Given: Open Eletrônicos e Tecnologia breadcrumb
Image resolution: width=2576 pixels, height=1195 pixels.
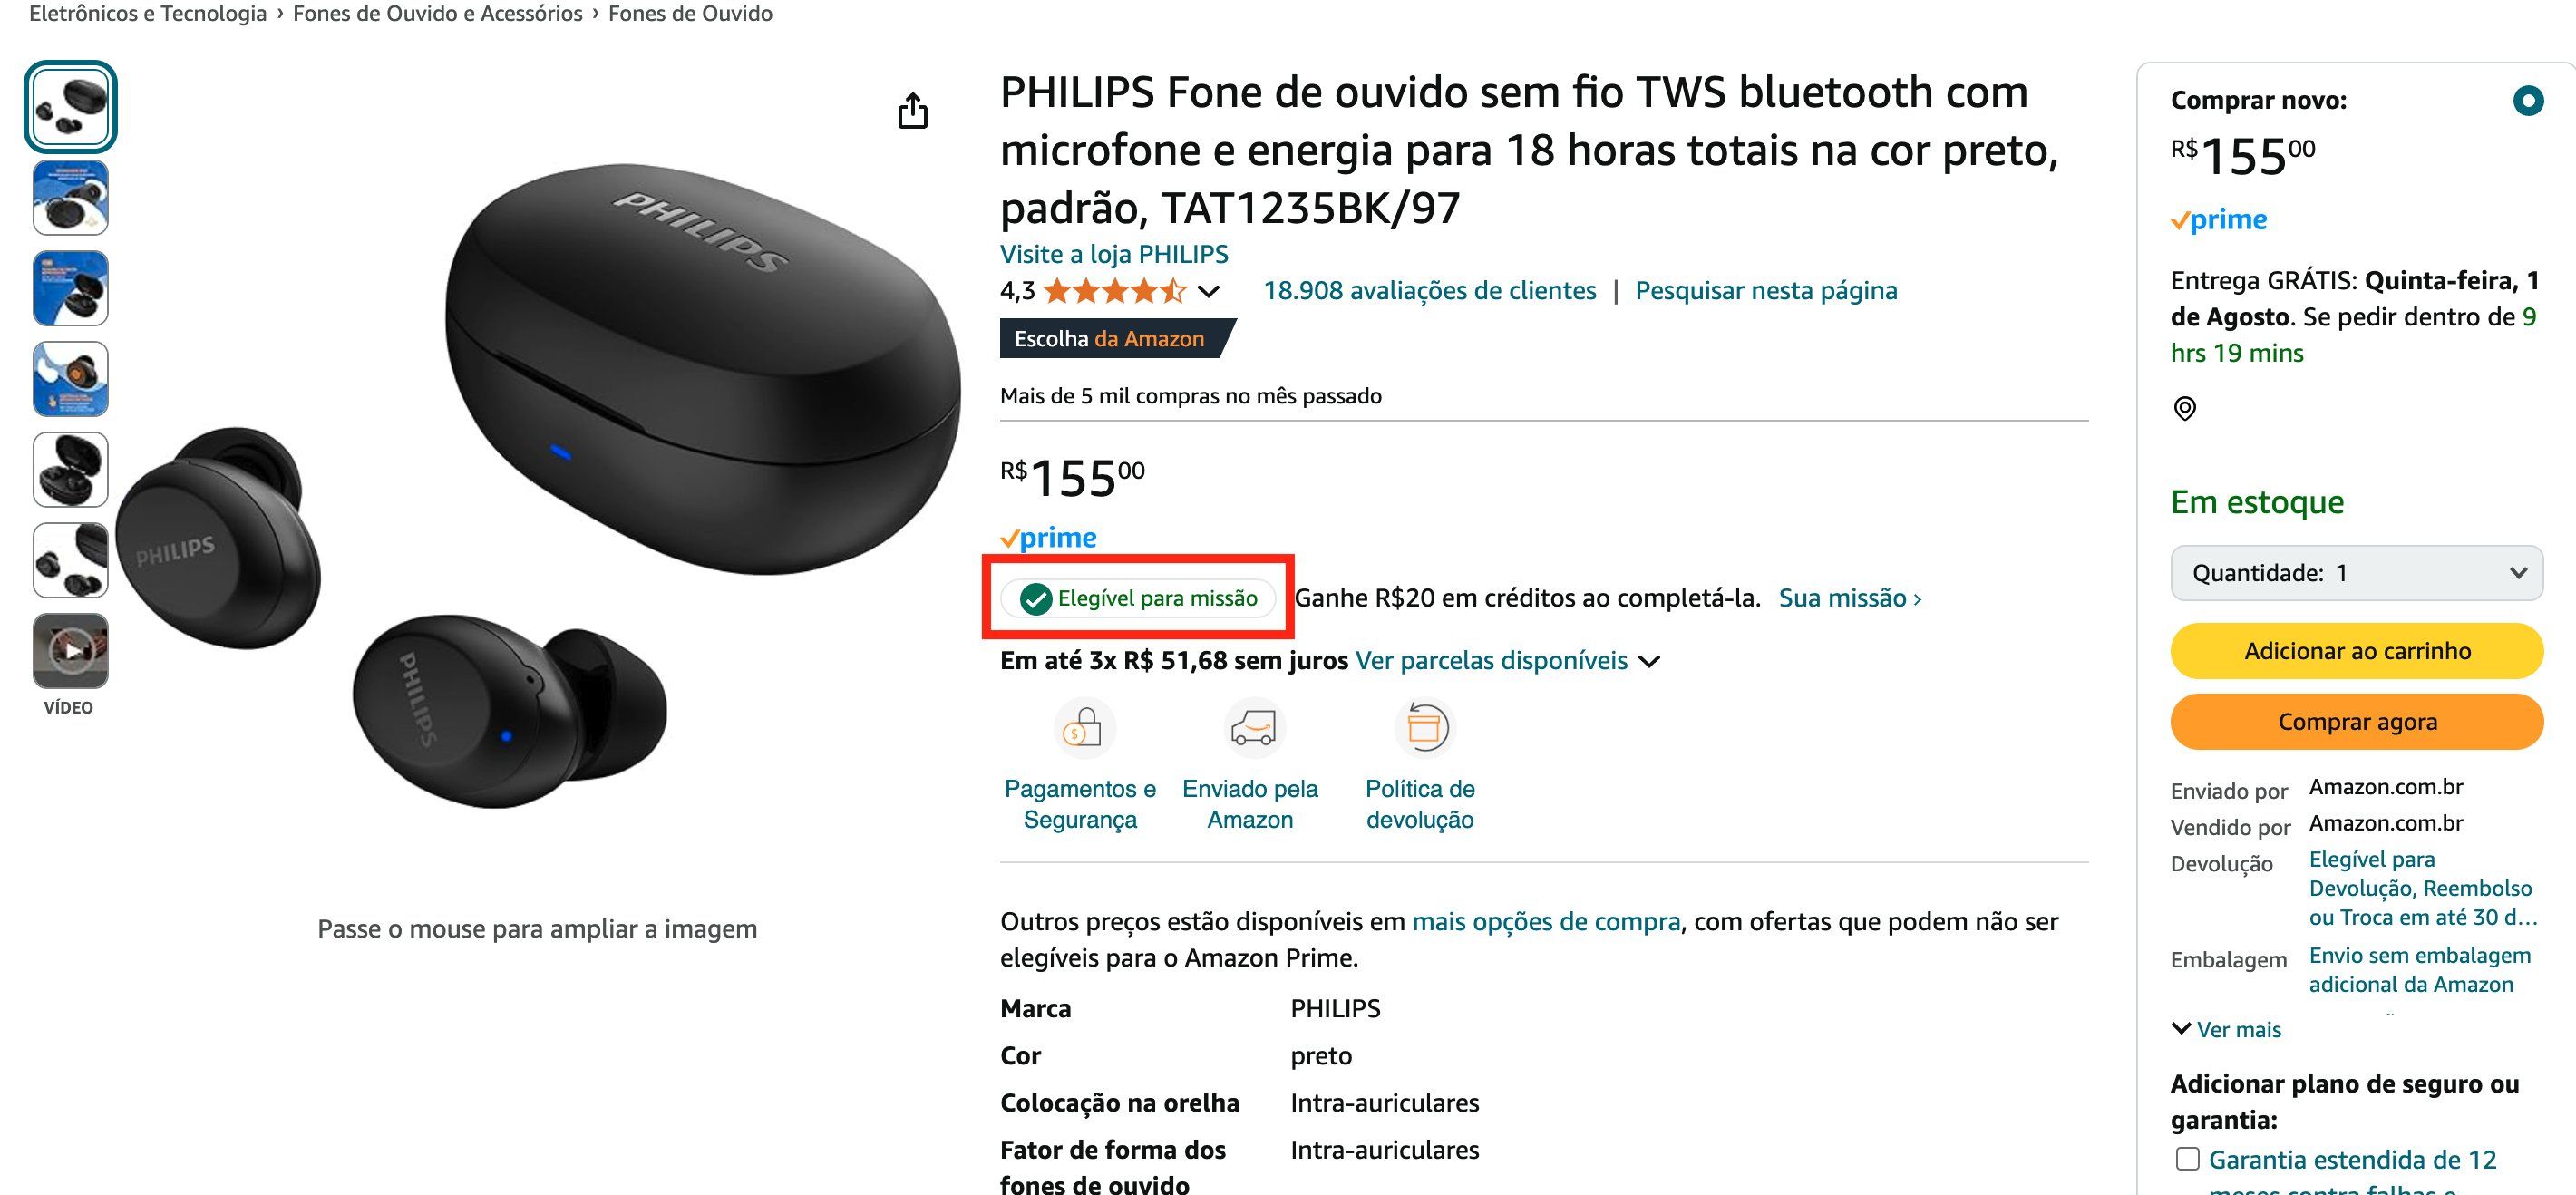Looking at the screenshot, I should pyautogui.click(x=148, y=14).
